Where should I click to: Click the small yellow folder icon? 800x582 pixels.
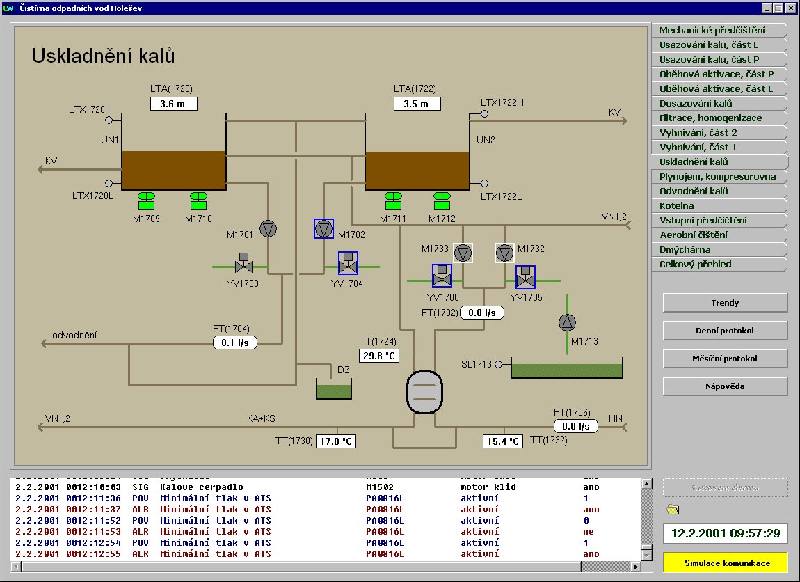tap(672, 510)
